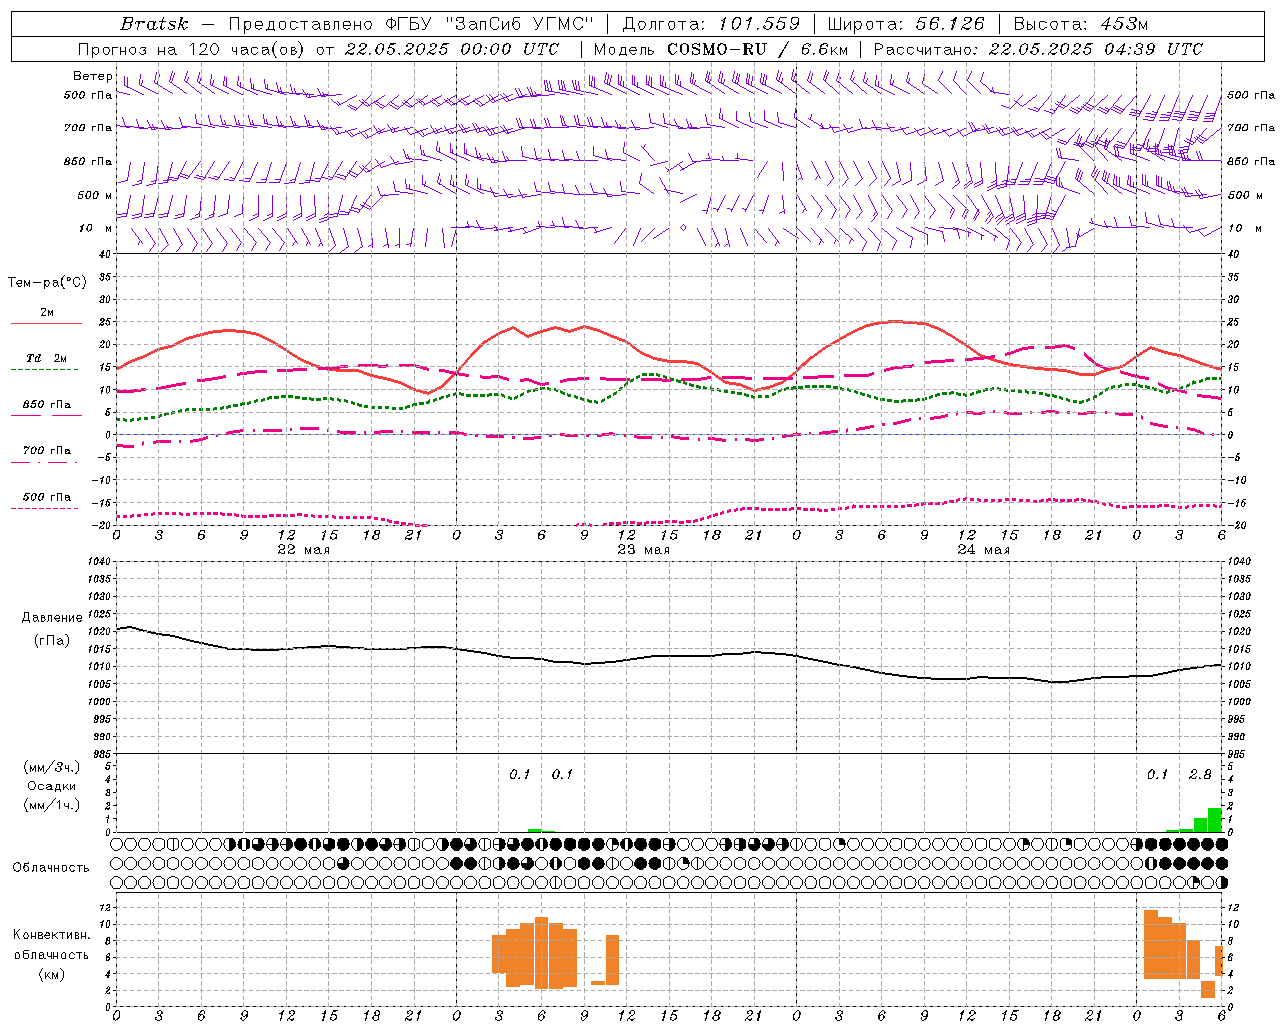
Task: Click the left "500 м" wind level label
Action: [x=94, y=195]
